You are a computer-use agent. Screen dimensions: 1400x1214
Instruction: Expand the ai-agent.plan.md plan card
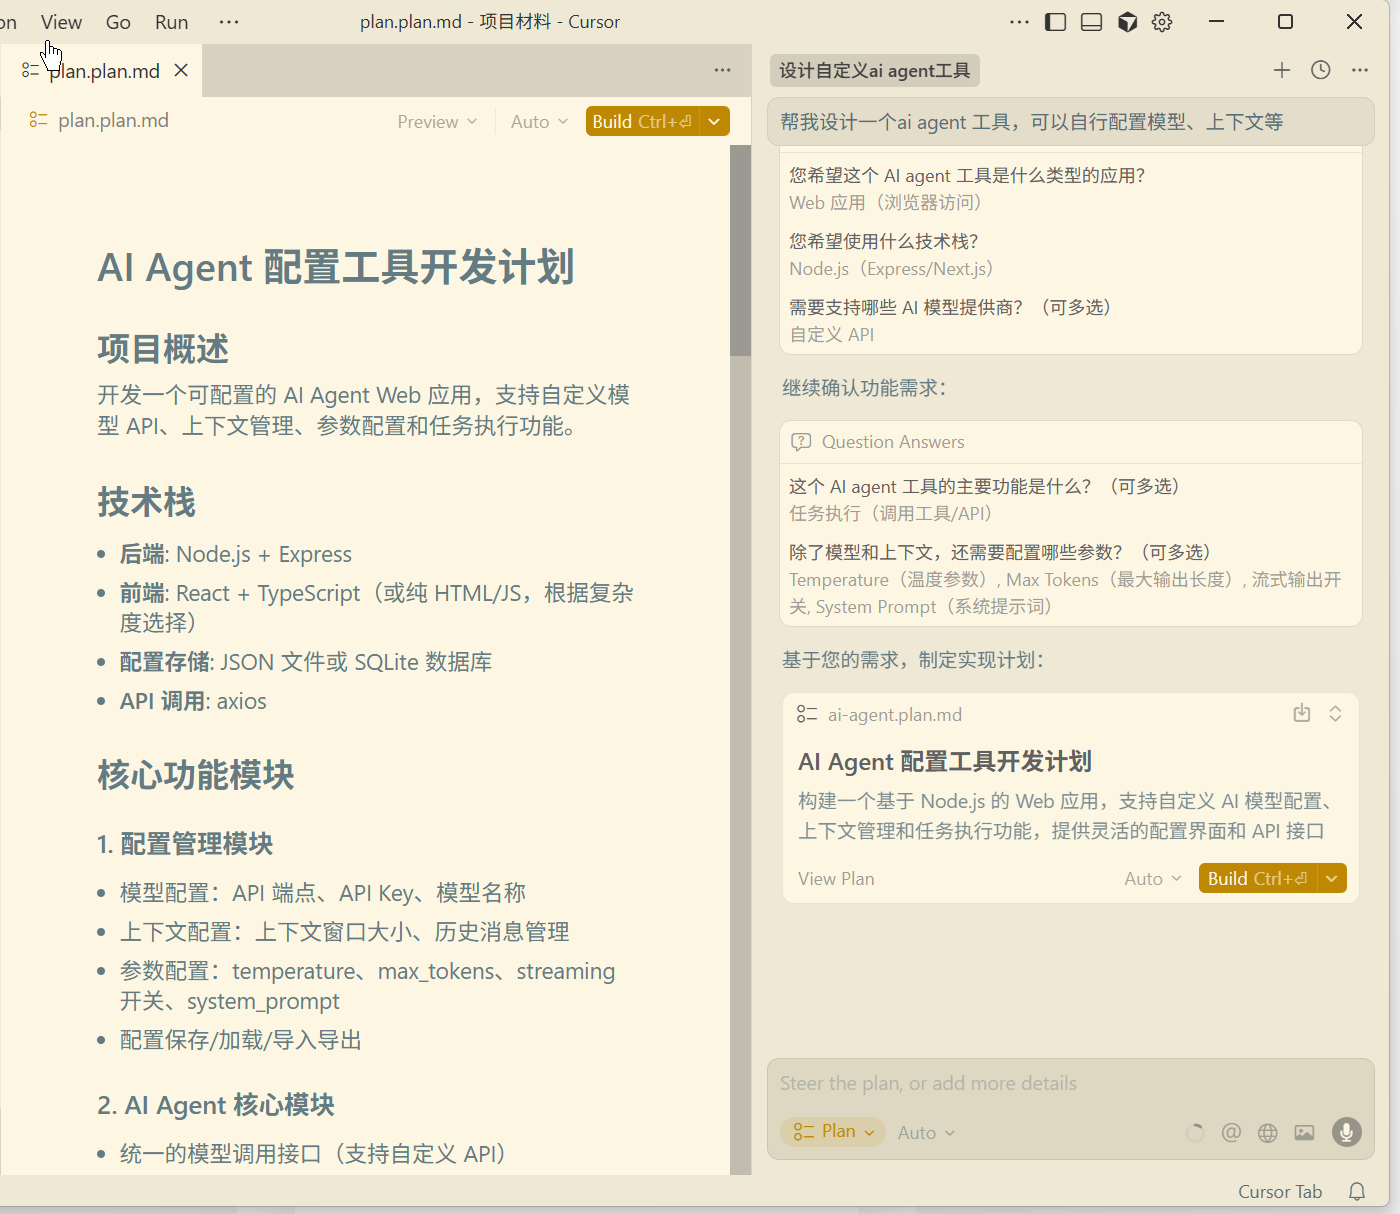tap(1335, 714)
